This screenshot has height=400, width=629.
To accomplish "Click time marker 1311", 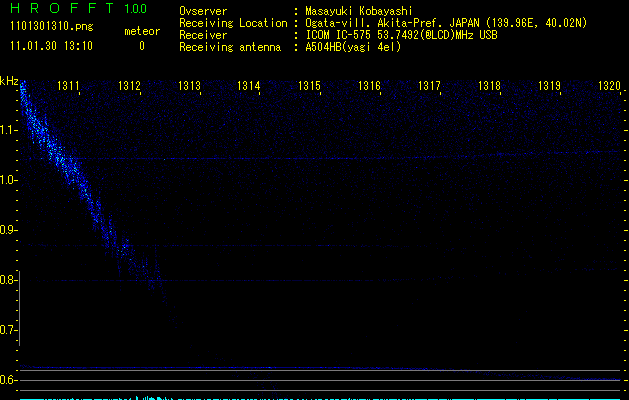I will pyautogui.click(x=68, y=86).
